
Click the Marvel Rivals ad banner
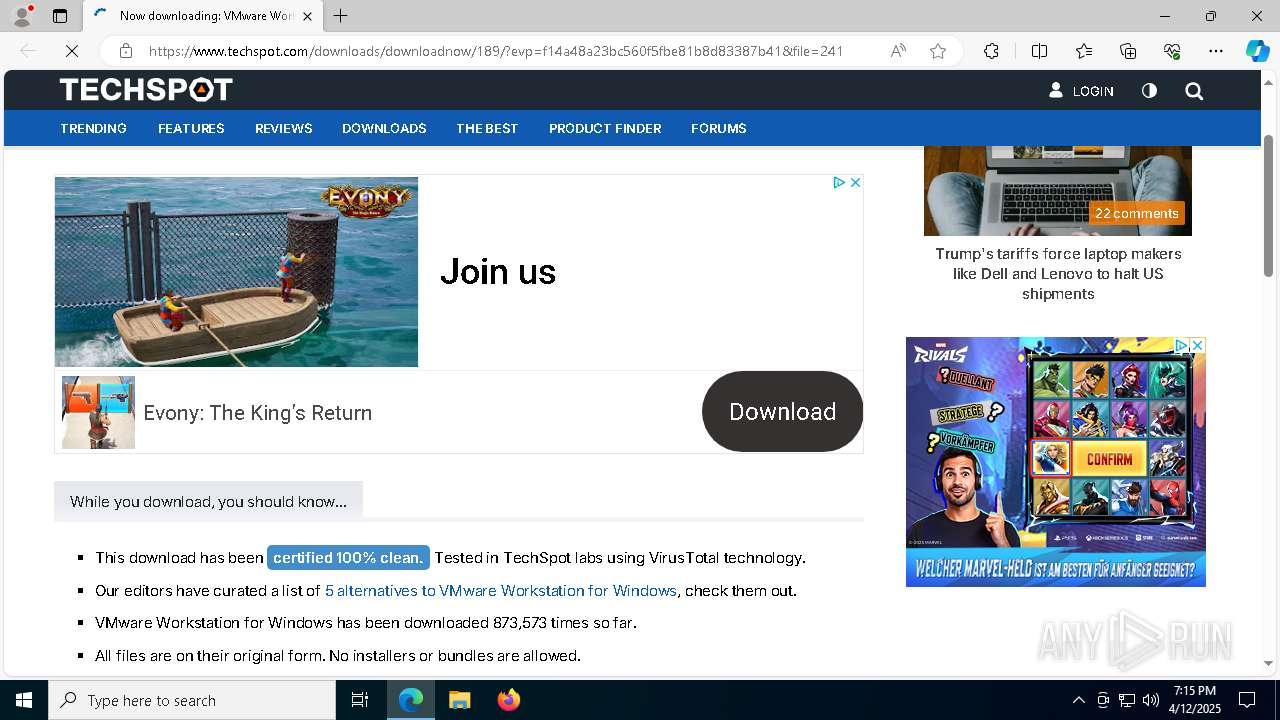coord(1056,462)
